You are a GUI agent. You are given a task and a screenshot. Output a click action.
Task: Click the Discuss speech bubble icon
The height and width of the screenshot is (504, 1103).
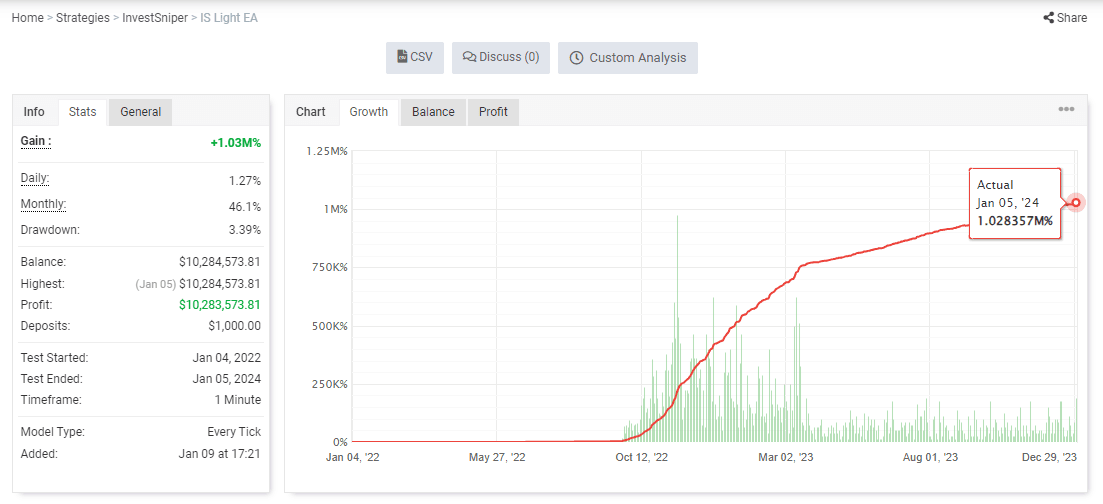click(x=468, y=57)
